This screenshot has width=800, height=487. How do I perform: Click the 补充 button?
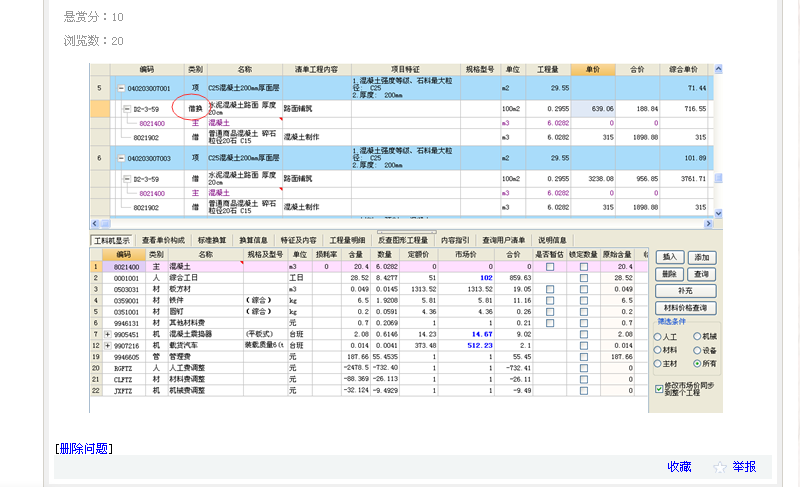point(686,291)
